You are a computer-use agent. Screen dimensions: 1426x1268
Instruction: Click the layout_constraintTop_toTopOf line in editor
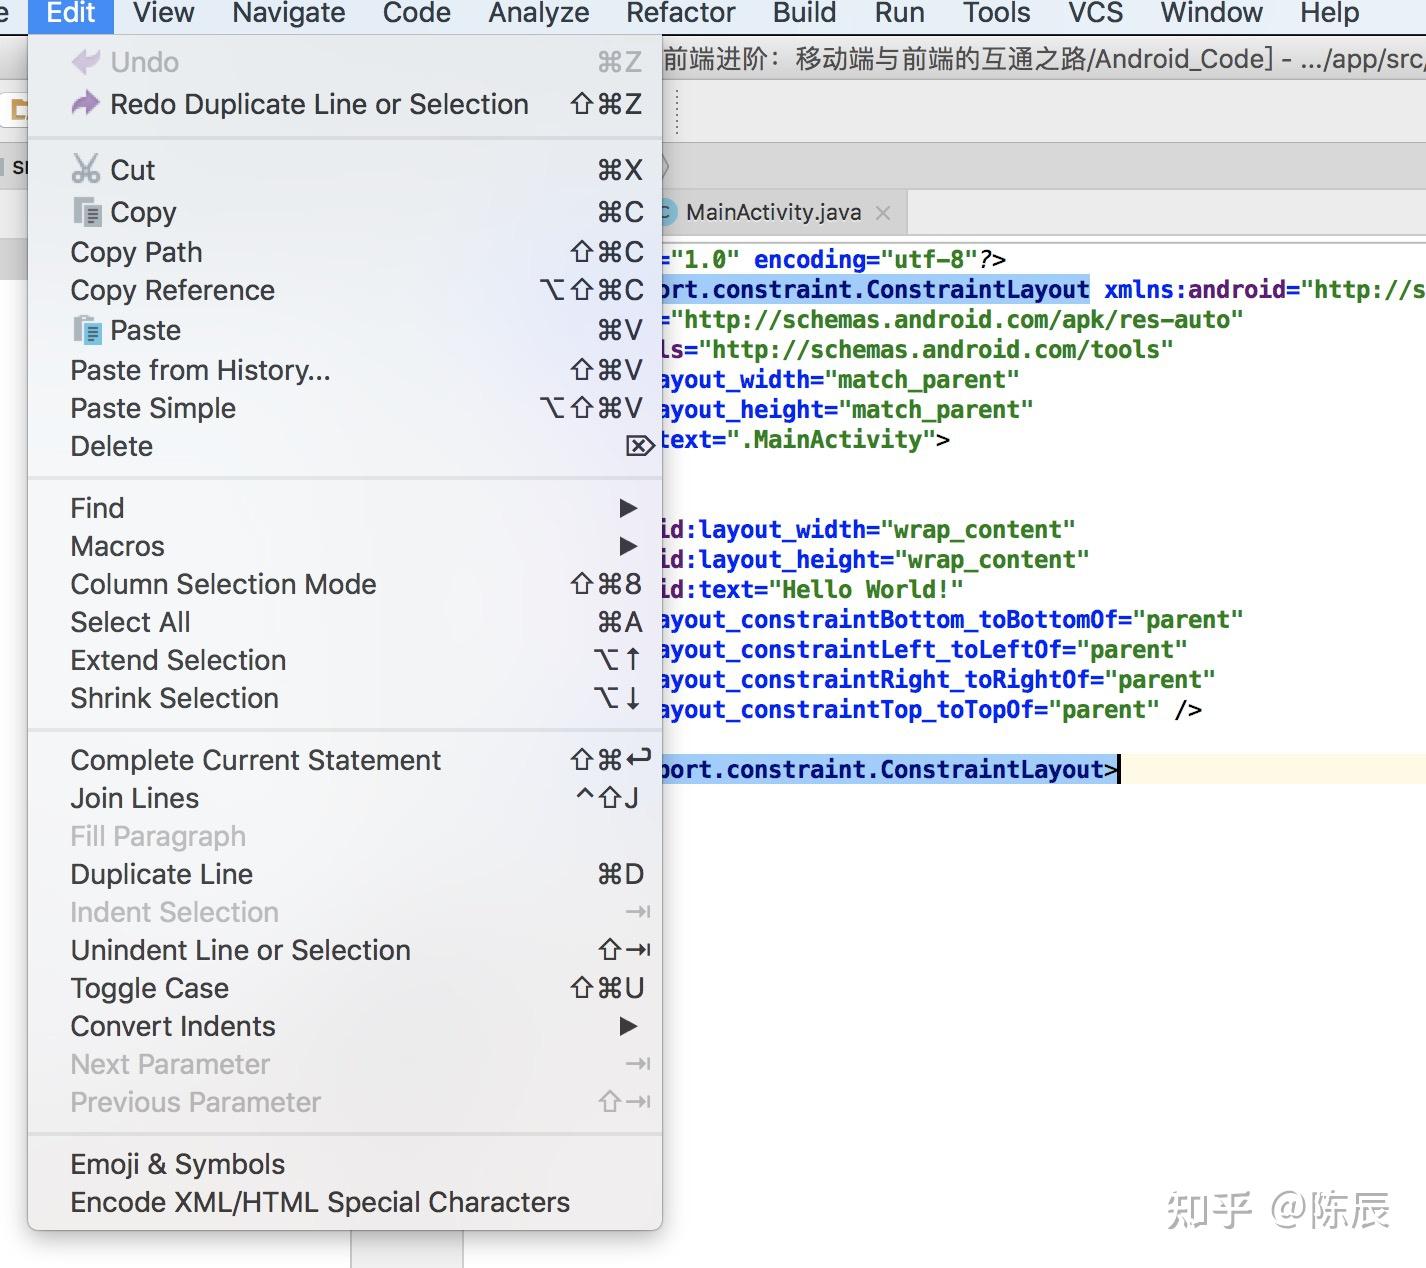932,710
